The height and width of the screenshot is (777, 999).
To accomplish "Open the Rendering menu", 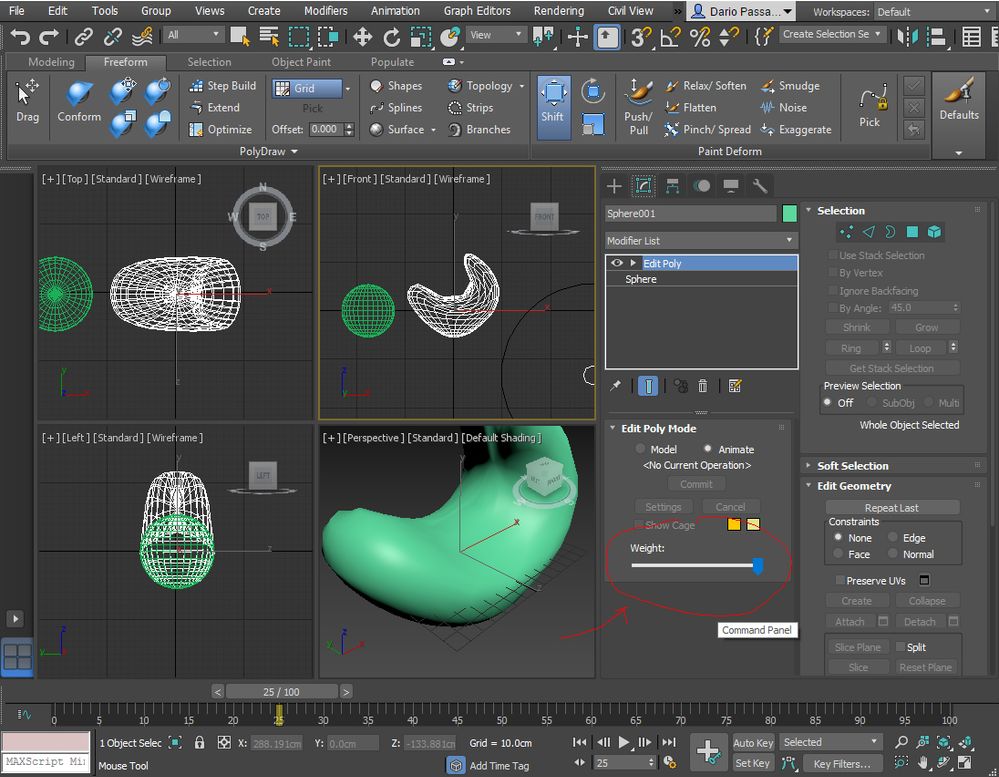I will [559, 11].
